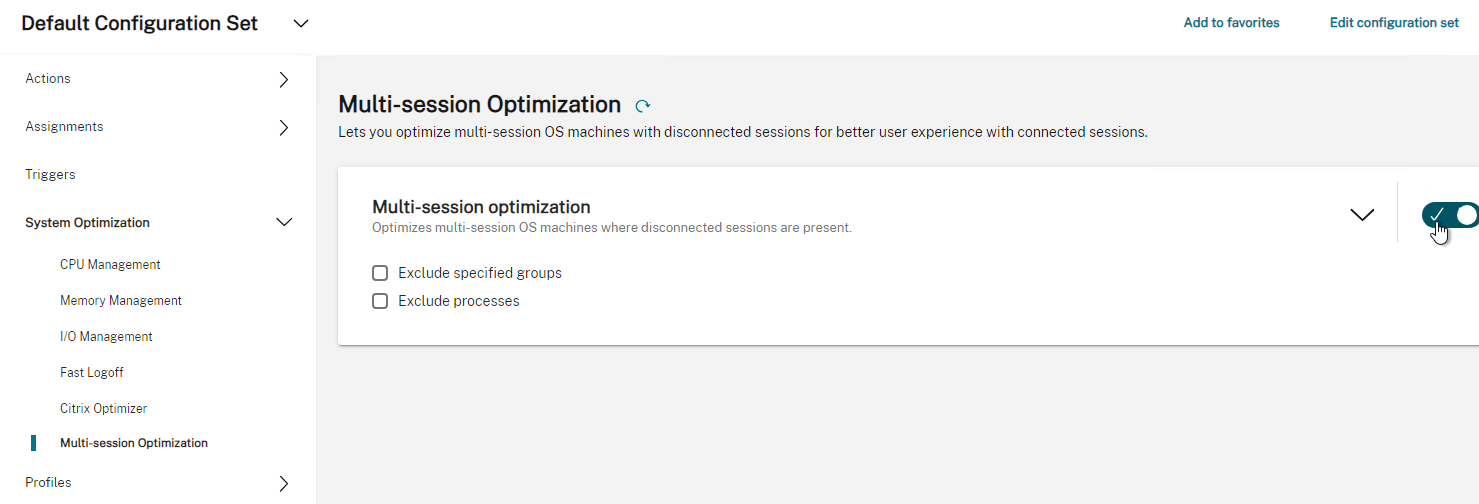Open the Default Configuration Set dropdown arrow
This screenshot has height=504, width=1479.
[x=301, y=23]
